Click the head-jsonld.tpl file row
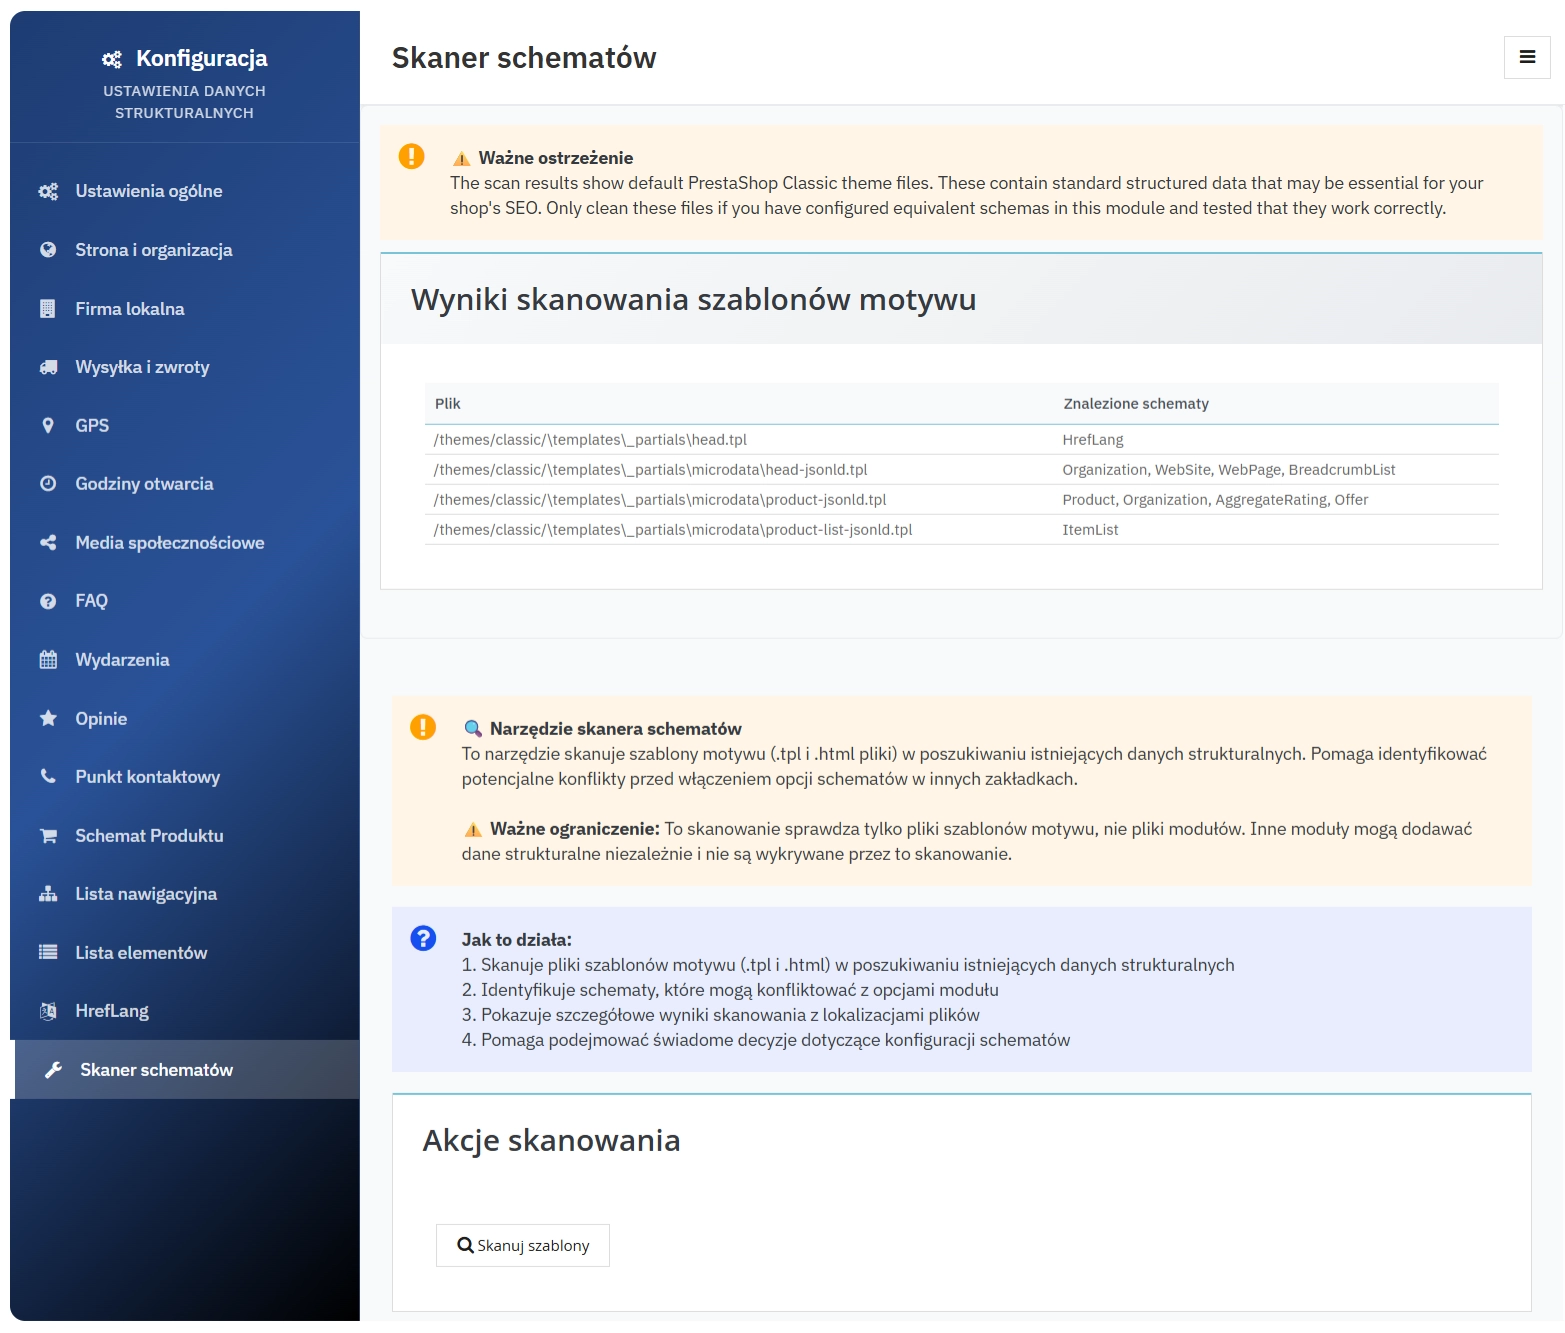The width and height of the screenshot is (1565, 1333). click(650, 470)
